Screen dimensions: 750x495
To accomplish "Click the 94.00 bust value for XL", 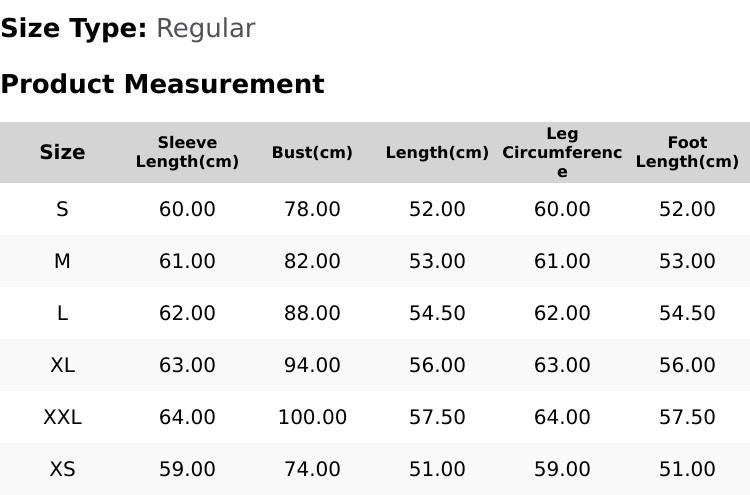I will pos(312,365).
